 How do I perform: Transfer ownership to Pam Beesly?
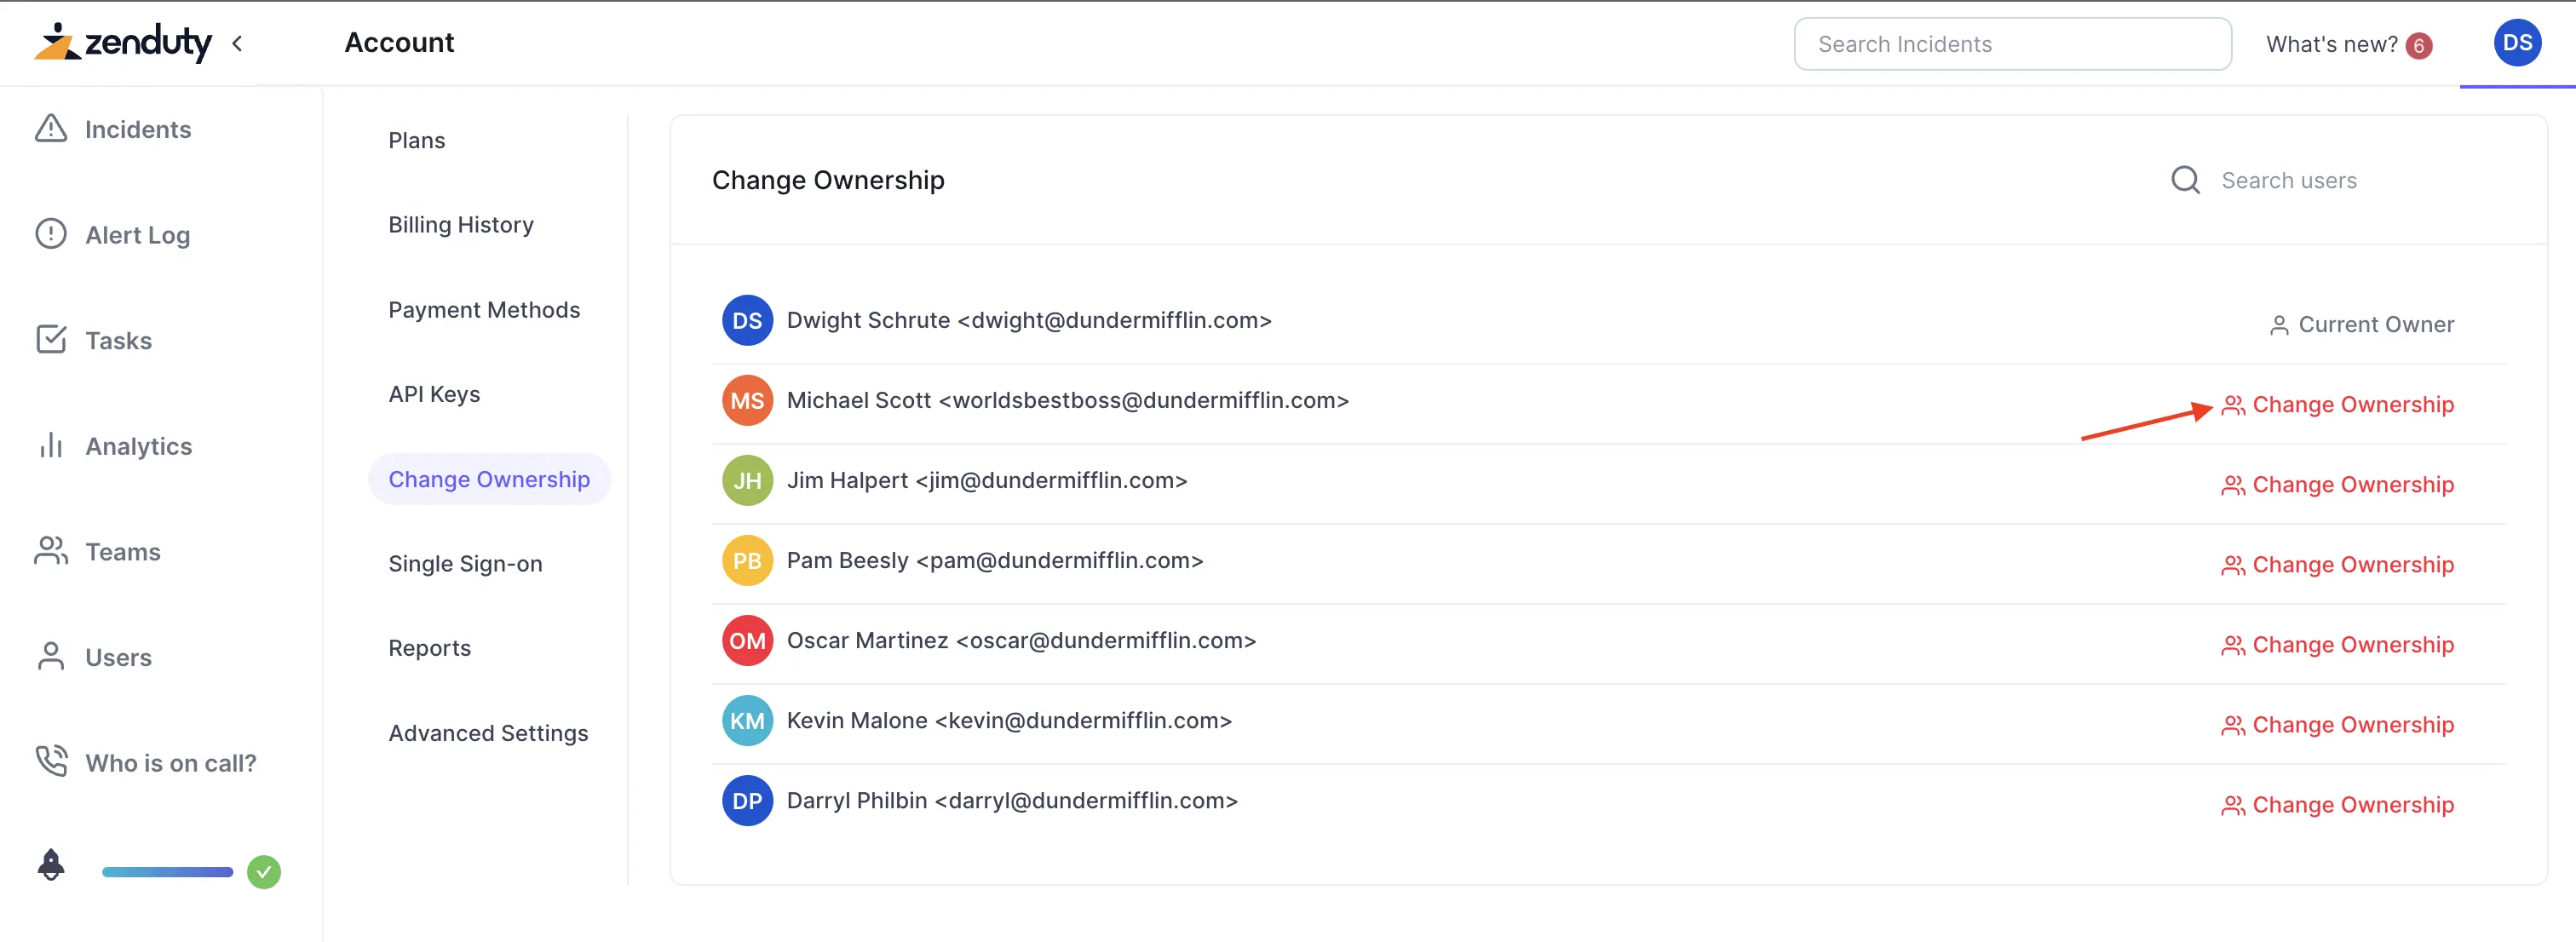(2338, 565)
